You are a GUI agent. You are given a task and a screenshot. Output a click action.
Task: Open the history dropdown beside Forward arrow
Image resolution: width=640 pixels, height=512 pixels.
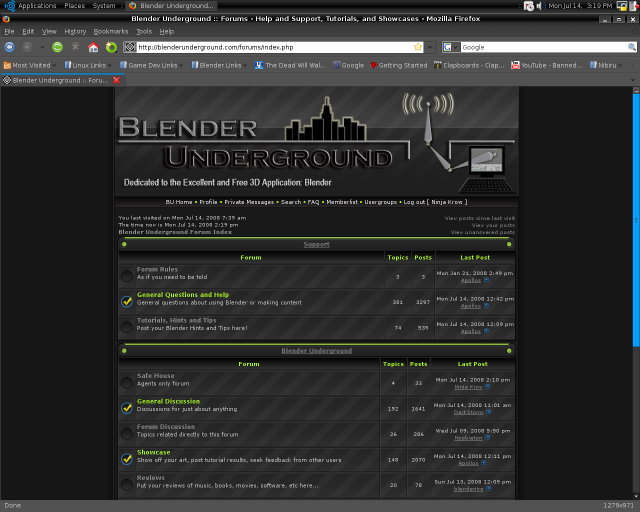(x=42, y=47)
